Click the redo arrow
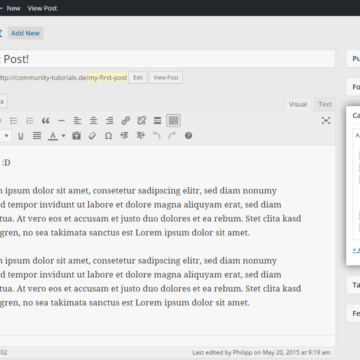The height and width of the screenshot is (360, 360). pyautogui.click(x=172, y=136)
